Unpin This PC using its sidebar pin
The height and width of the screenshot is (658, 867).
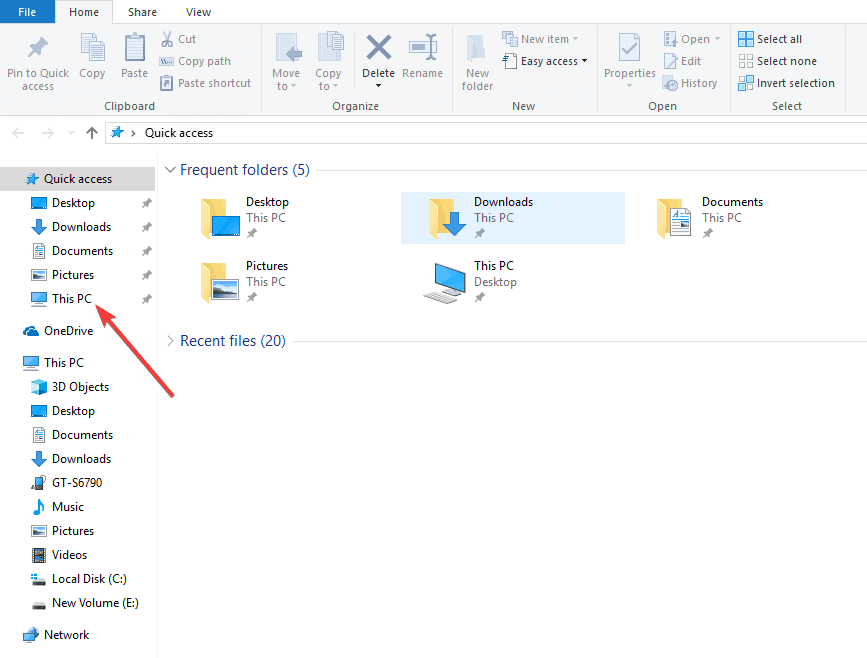[147, 299]
